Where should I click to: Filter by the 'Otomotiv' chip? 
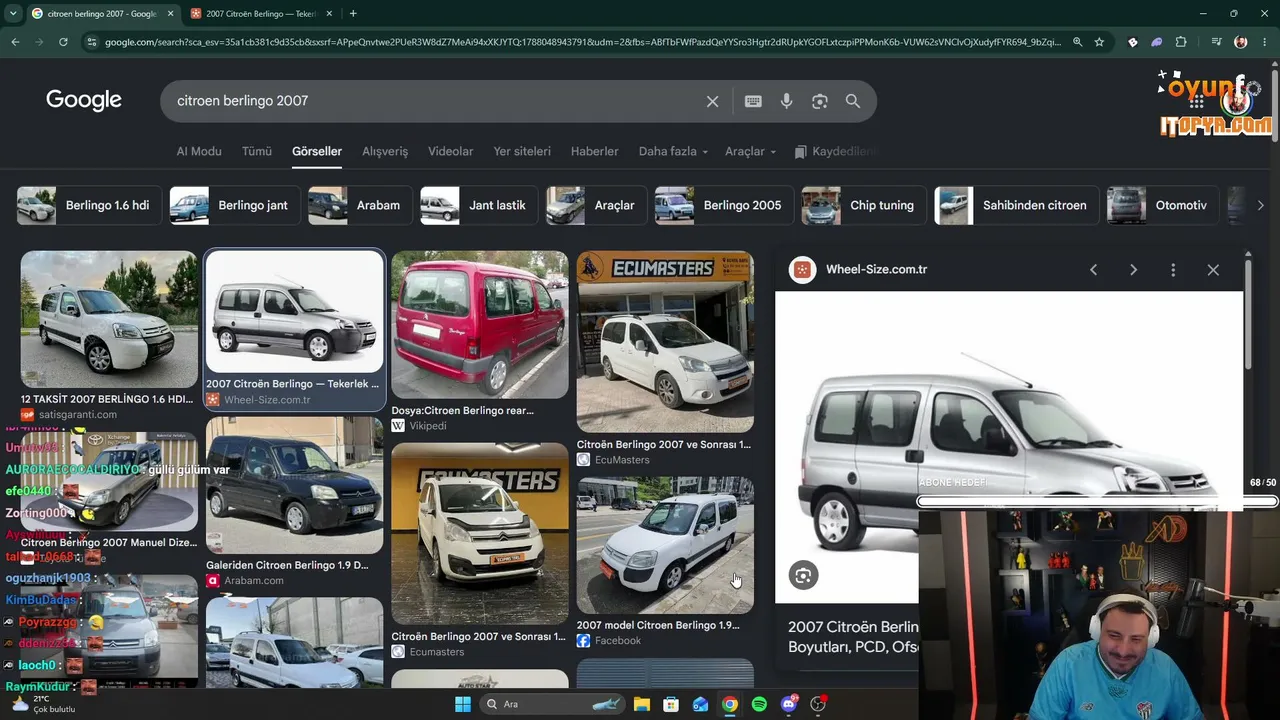[x=1162, y=205]
